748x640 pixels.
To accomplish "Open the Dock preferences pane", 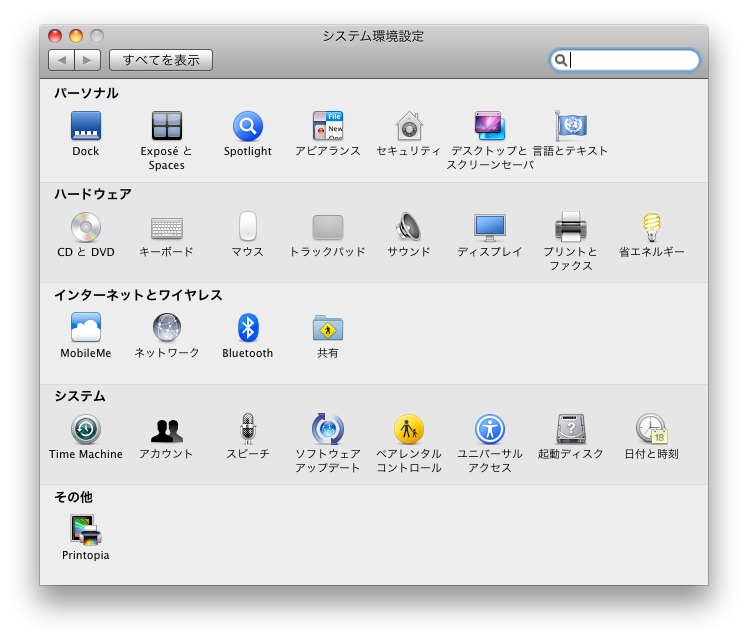I will click(x=86, y=127).
